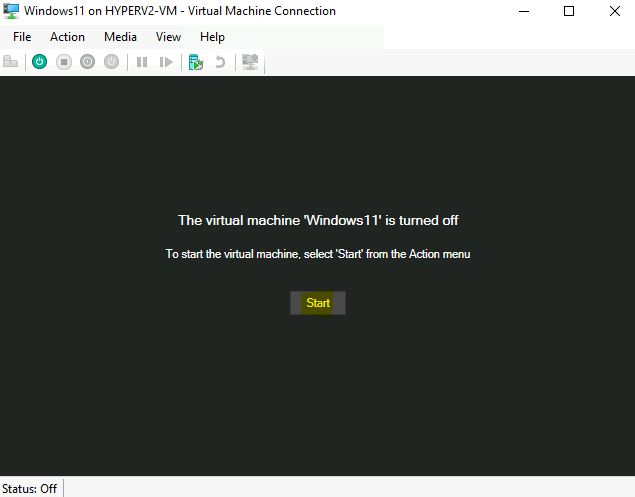Click the Reset toolbar icon

(166, 62)
